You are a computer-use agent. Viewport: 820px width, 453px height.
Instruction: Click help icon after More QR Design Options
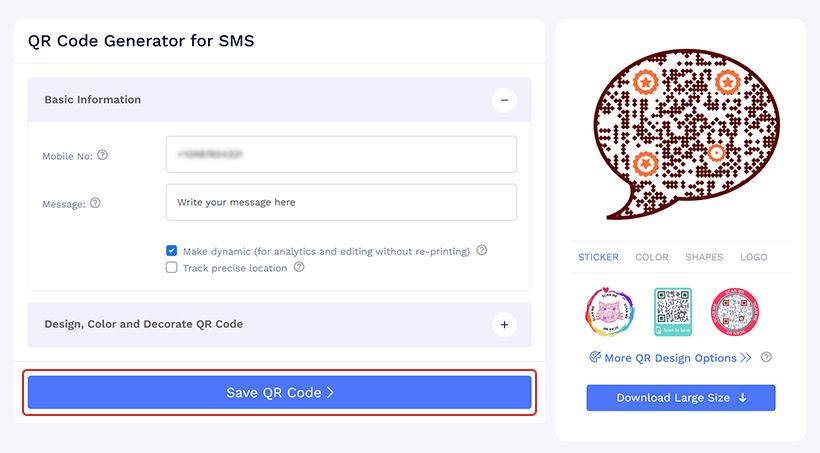tap(766, 357)
